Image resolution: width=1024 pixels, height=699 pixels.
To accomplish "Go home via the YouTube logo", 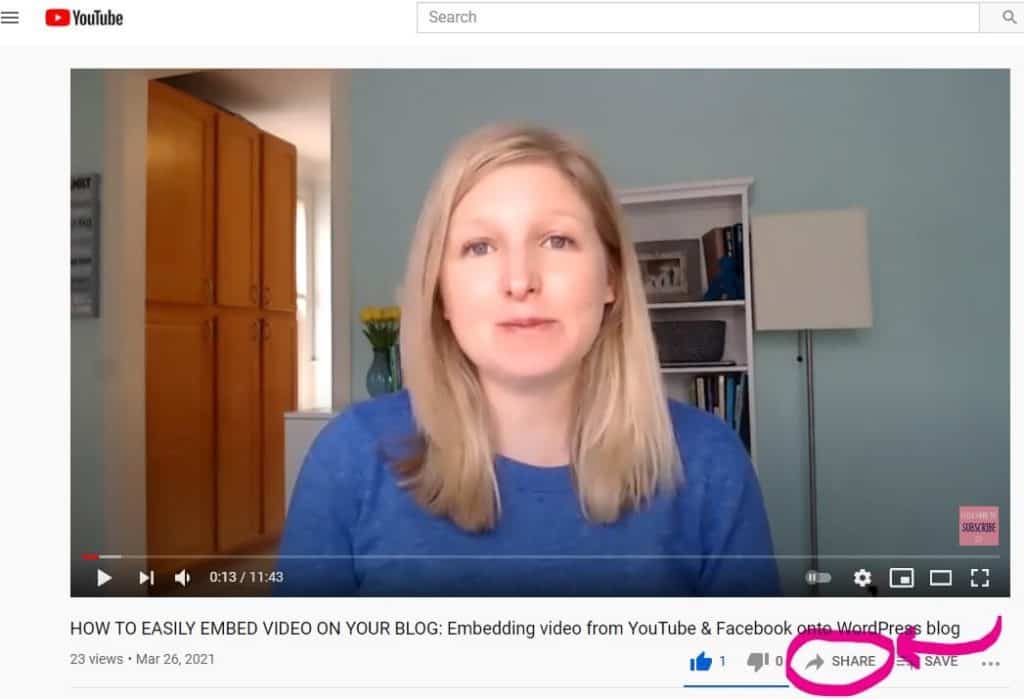I will [x=84, y=17].
